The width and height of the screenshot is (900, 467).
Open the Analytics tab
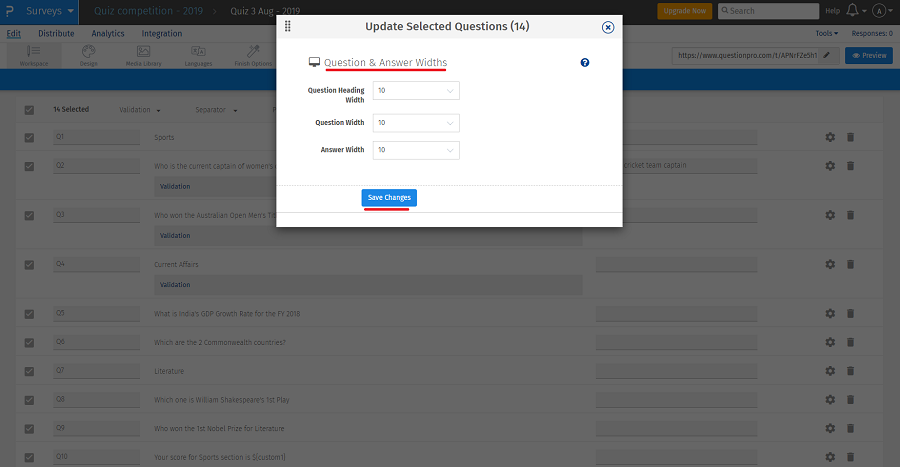[x=108, y=34]
